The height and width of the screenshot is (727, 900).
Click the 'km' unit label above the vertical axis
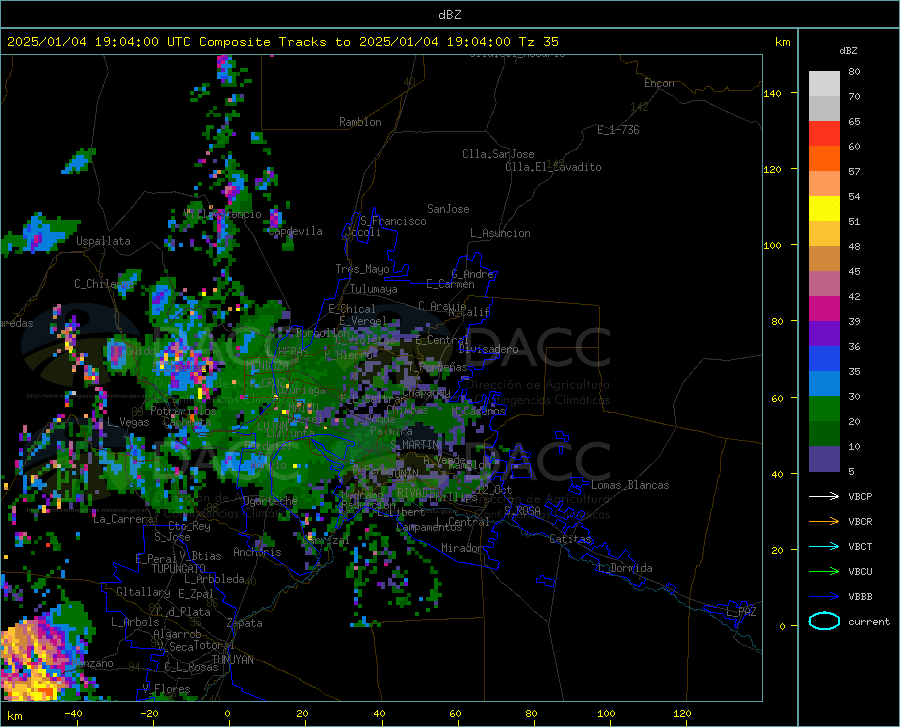pos(782,42)
